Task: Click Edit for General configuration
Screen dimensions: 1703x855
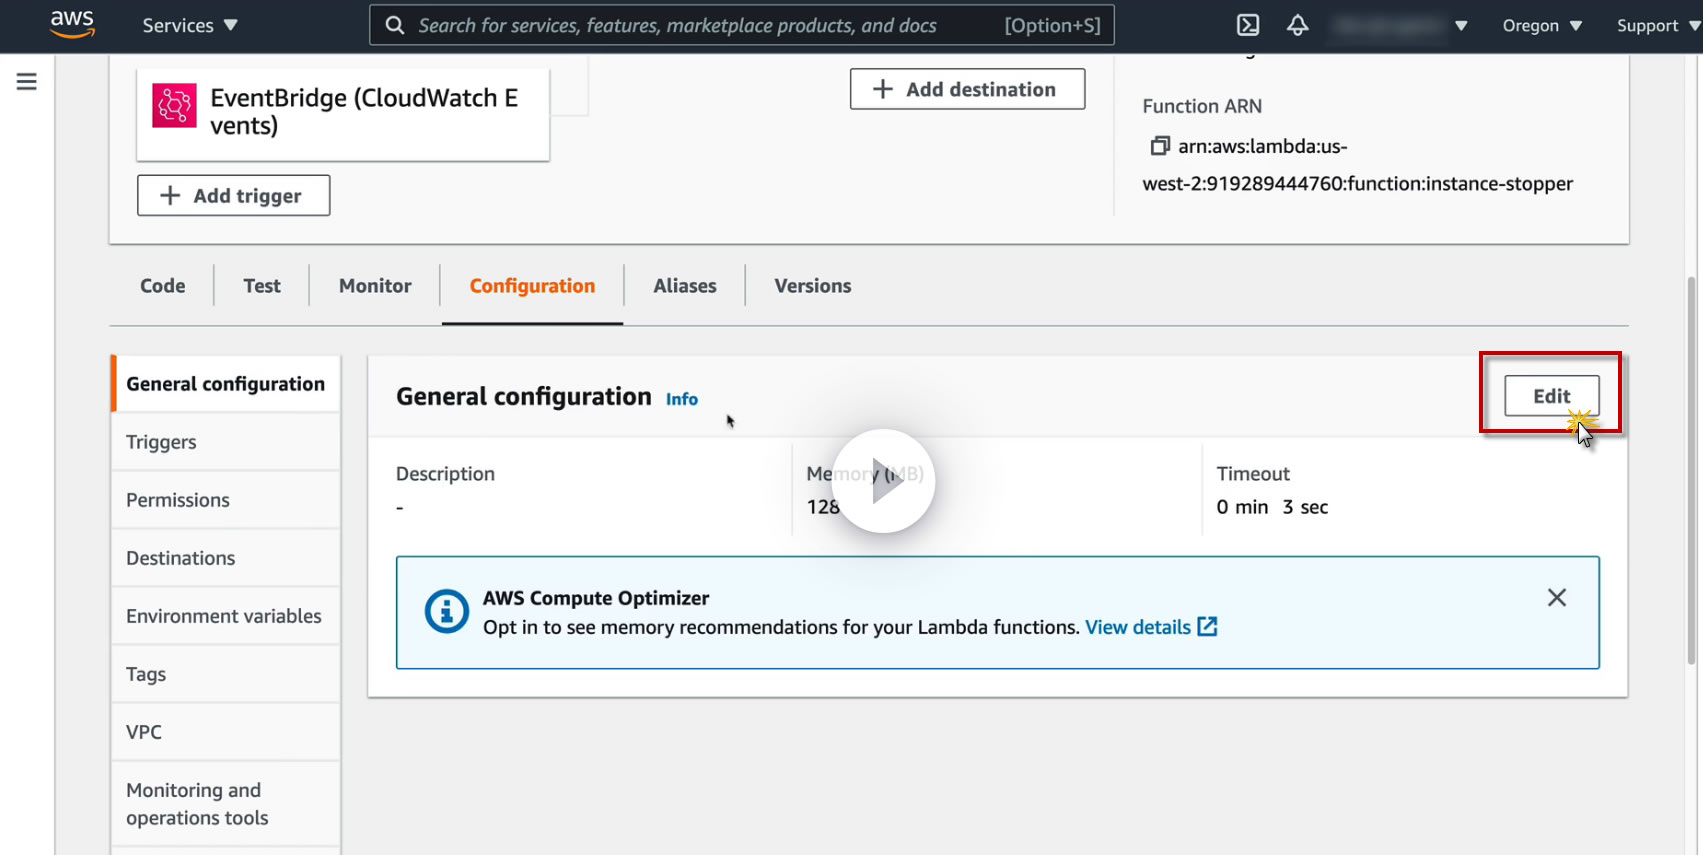Action: pos(1551,396)
